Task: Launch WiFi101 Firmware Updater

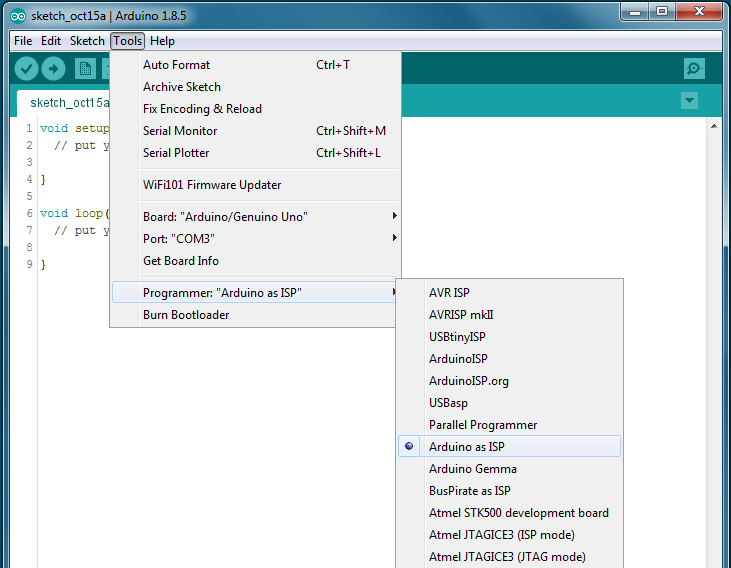Action: (x=255, y=185)
